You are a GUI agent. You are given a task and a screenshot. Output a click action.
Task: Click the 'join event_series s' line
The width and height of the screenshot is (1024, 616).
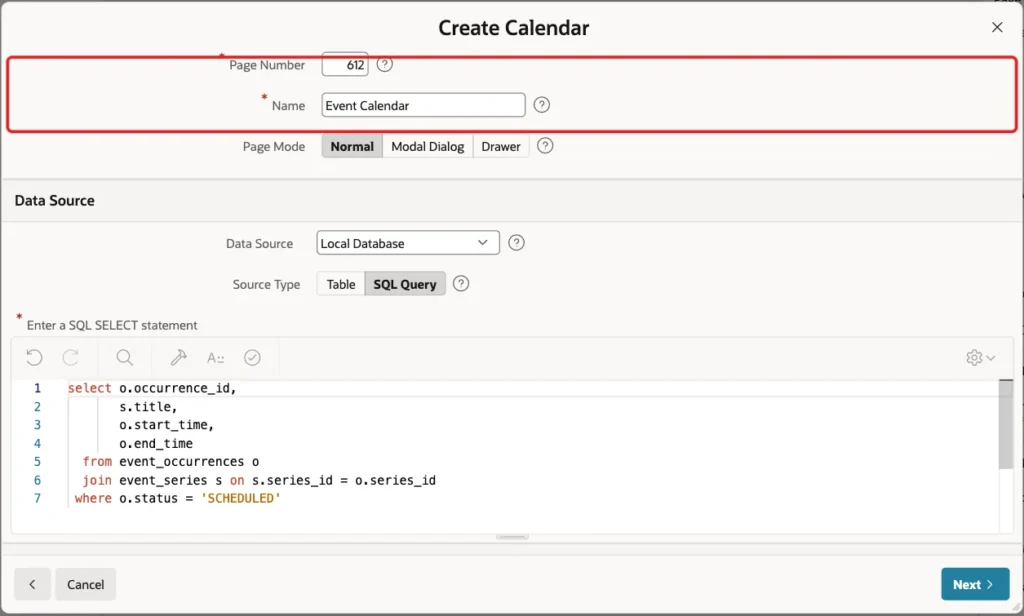tap(259, 480)
